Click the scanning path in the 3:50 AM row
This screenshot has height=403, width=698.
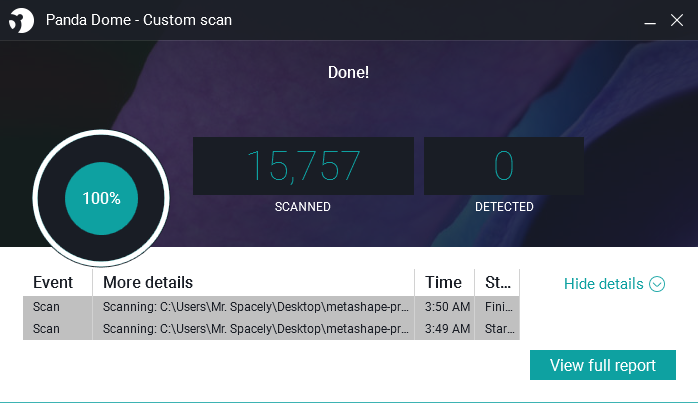pos(256,307)
